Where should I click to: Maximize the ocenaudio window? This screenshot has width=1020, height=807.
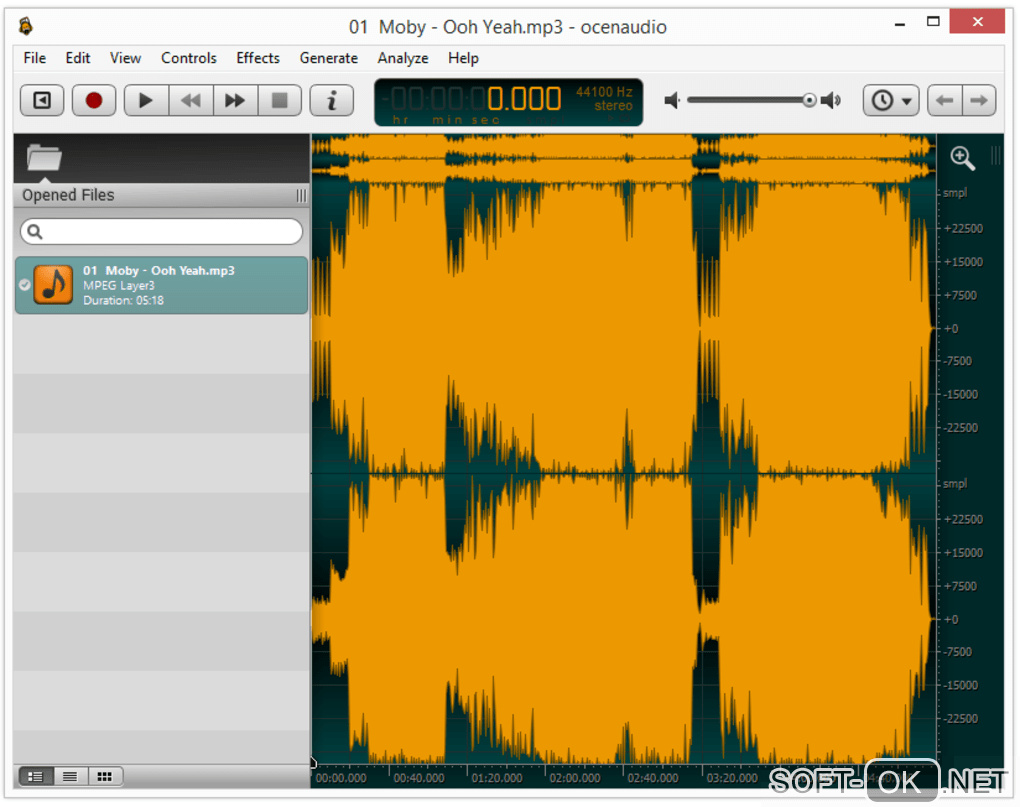[x=933, y=21]
